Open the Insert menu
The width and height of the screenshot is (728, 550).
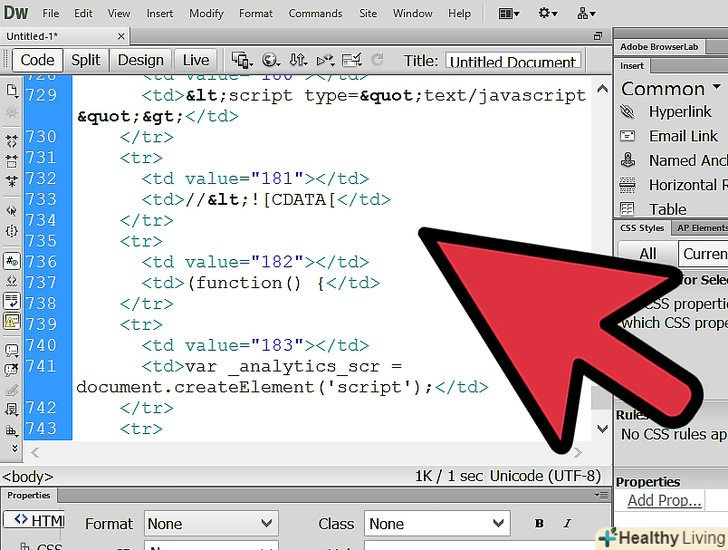point(160,13)
